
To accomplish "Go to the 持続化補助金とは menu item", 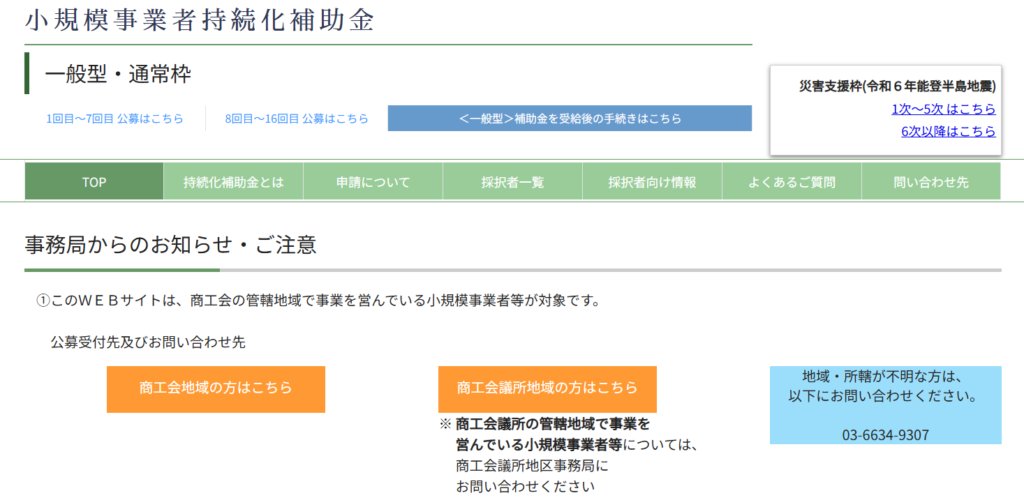I will 233,182.
